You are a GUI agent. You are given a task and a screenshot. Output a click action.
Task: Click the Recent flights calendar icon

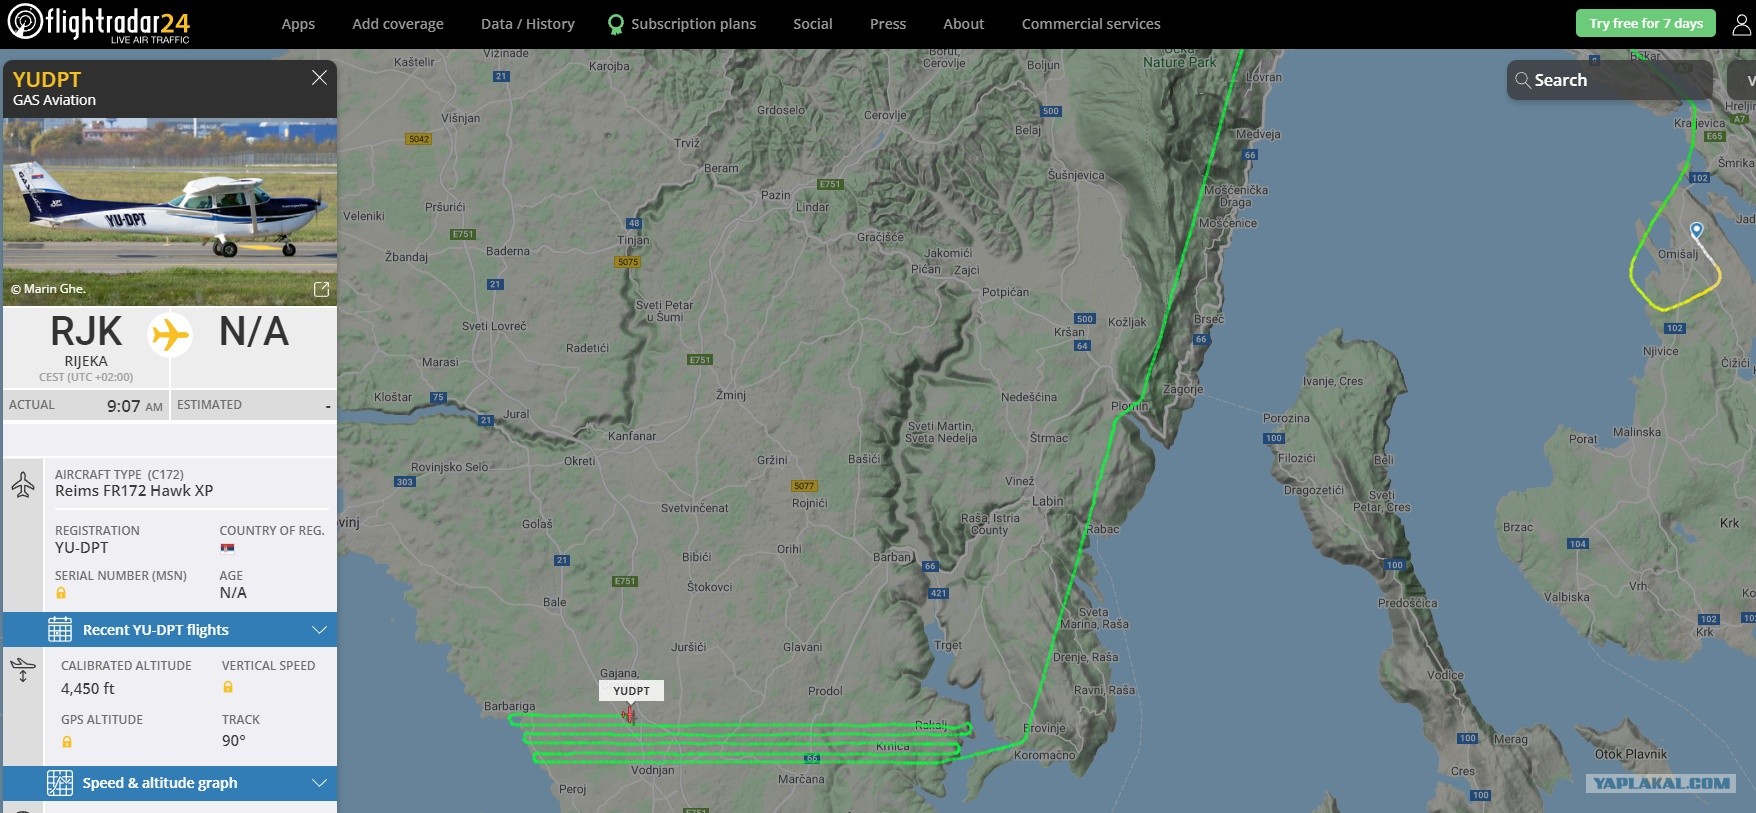(x=60, y=630)
